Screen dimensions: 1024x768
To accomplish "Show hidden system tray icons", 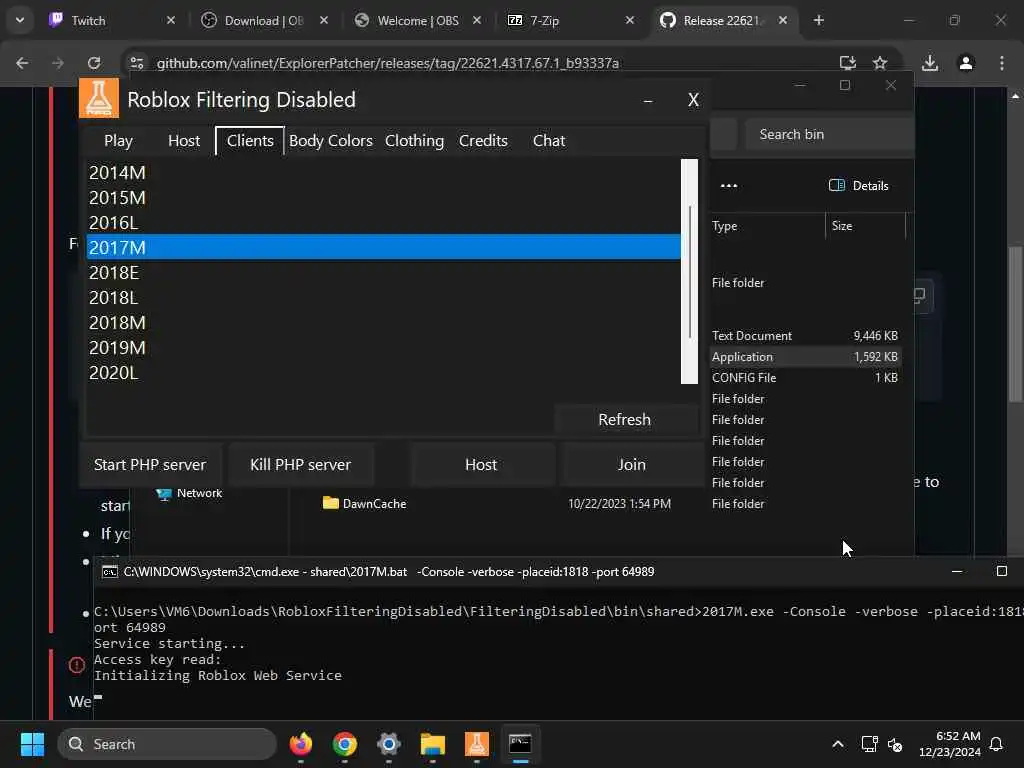I will tap(837, 744).
